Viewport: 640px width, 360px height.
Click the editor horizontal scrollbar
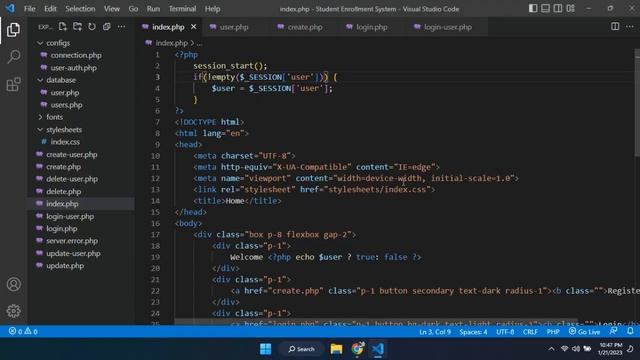pyautogui.click(x=376, y=322)
